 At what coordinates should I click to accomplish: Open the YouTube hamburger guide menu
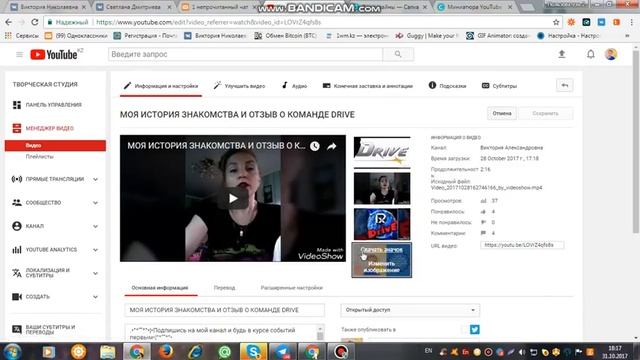(x=19, y=54)
